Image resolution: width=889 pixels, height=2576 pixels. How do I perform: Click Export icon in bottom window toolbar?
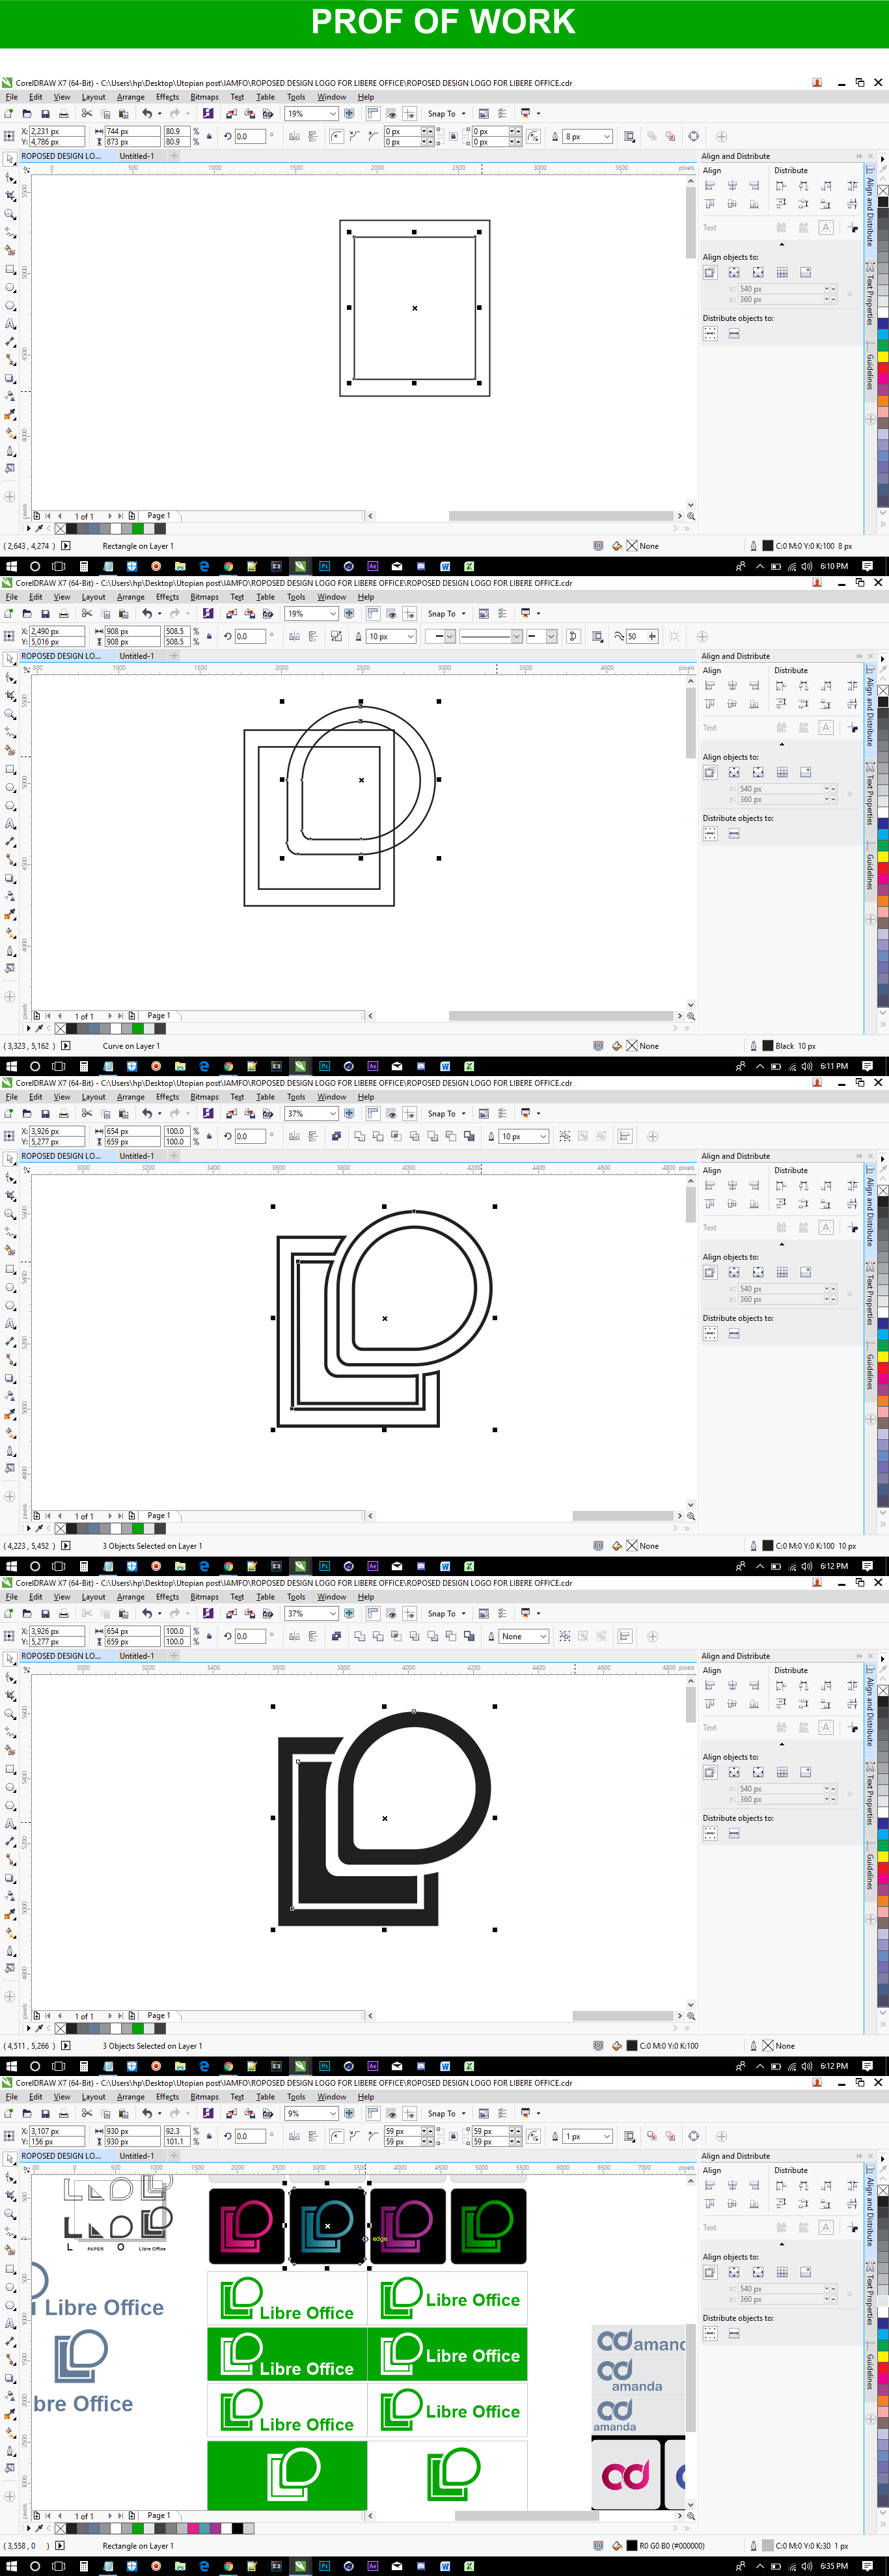click(249, 2113)
